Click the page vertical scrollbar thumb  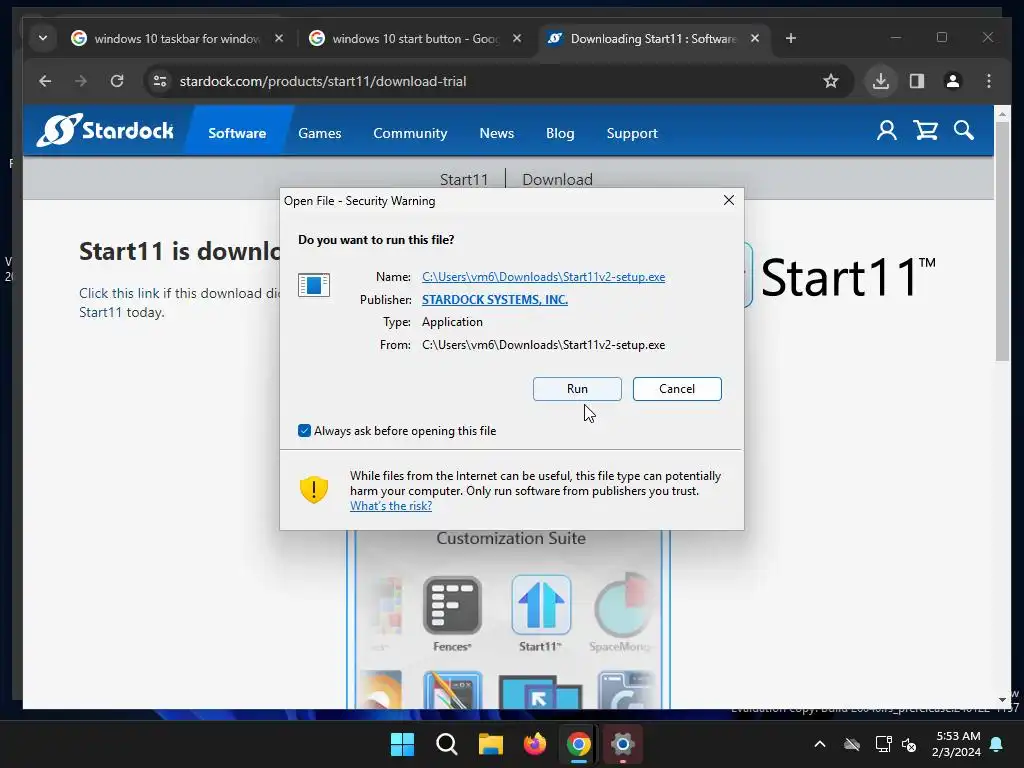pyautogui.click(x=1002, y=240)
